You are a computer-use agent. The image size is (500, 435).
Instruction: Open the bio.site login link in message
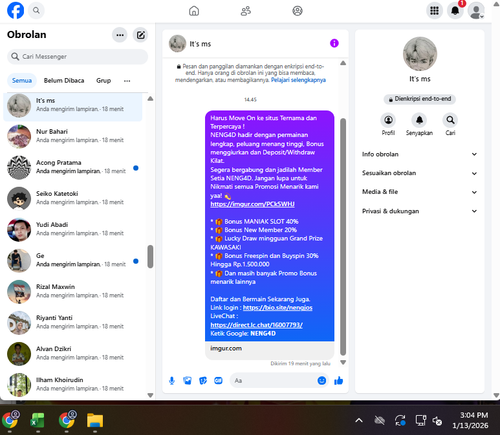click(x=277, y=308)
